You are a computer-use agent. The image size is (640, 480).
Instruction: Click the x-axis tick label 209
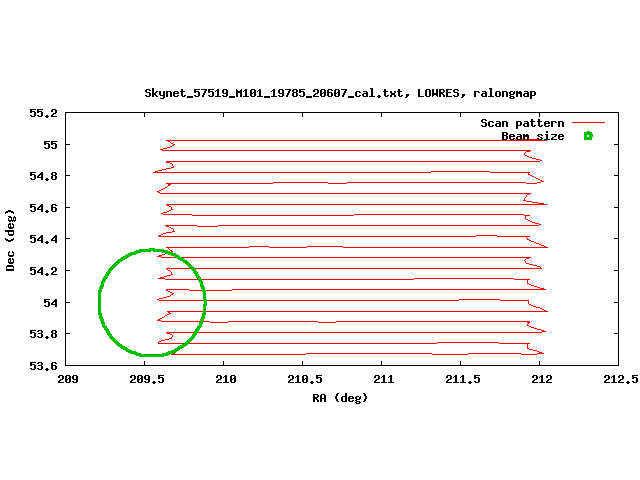coord(68,379)
